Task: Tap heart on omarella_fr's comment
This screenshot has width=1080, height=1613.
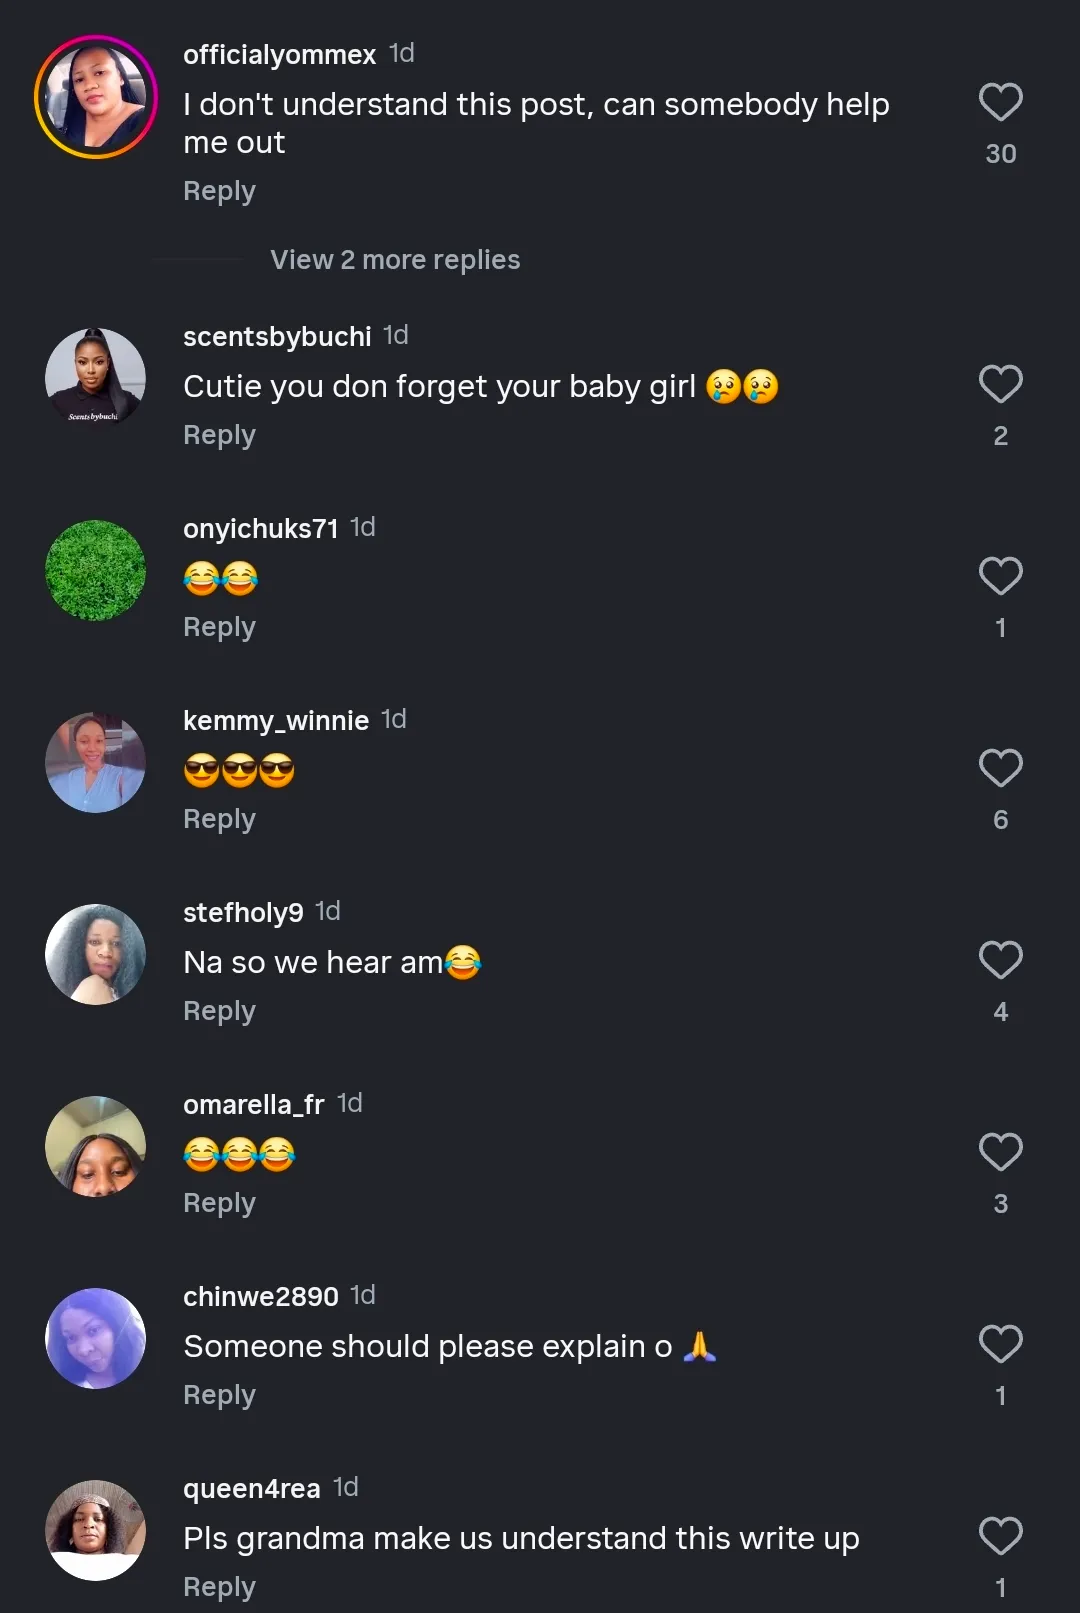Action: click(x=1000, y=1152)
